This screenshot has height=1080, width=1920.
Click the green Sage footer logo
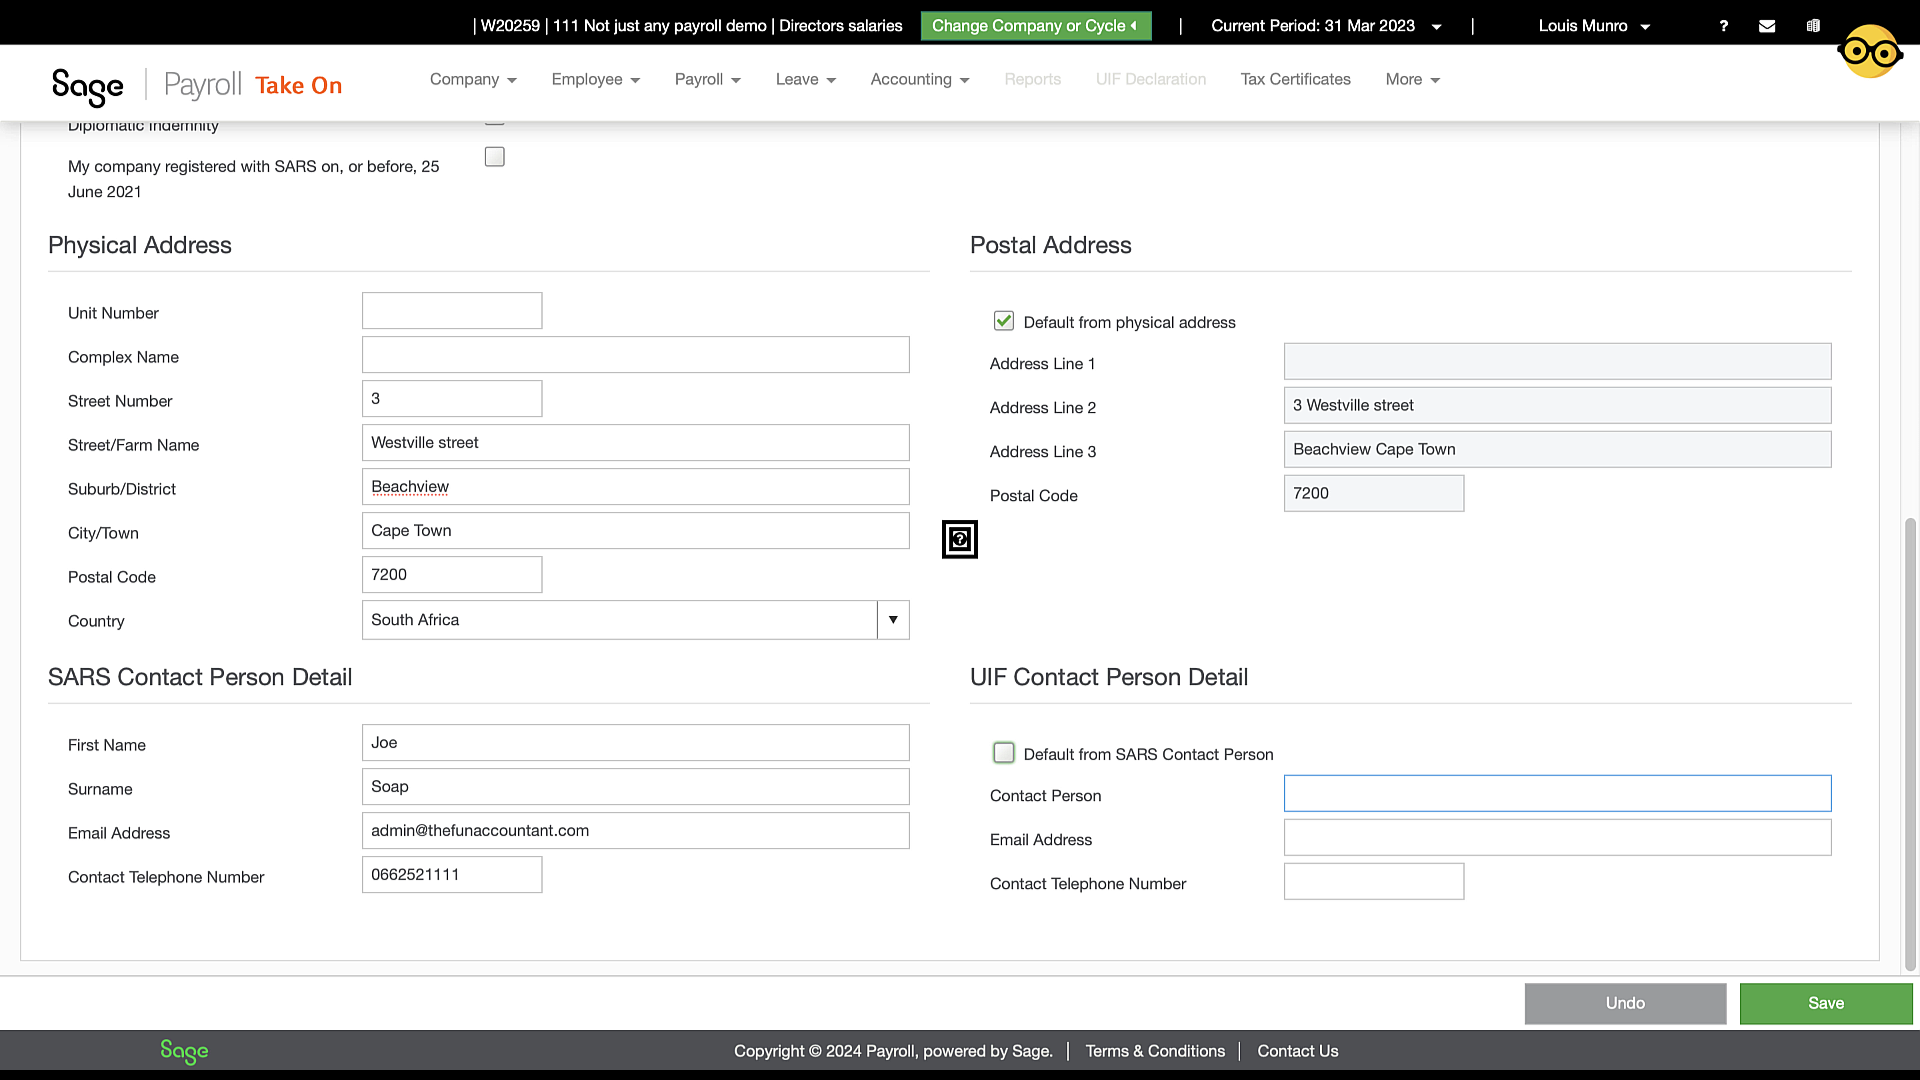coord(184,1051)
